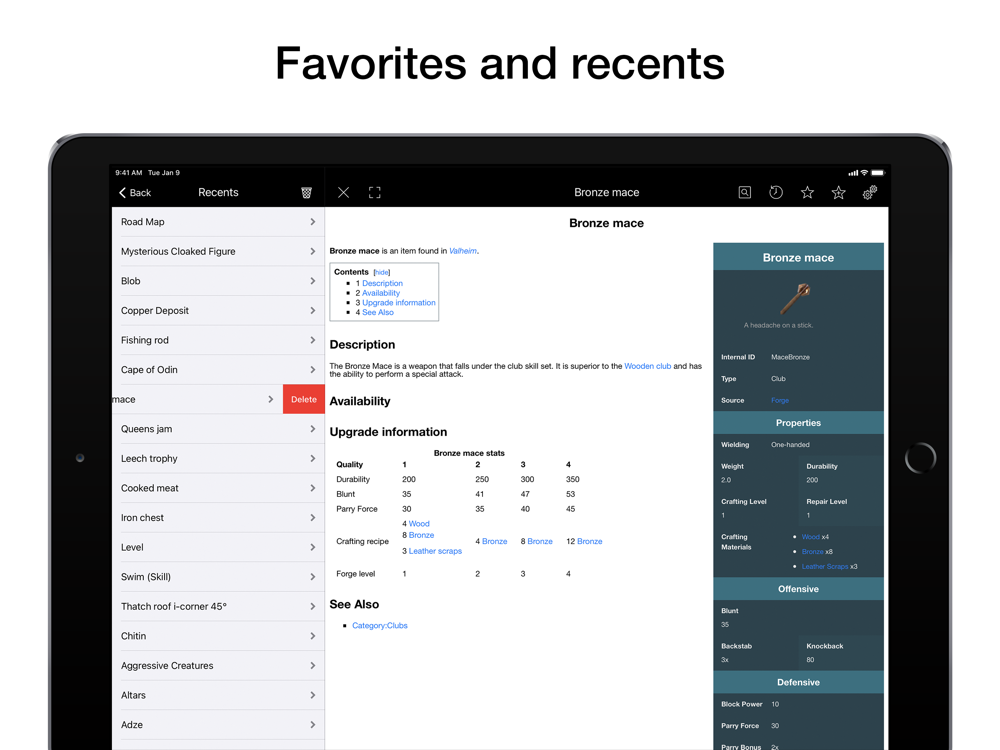The image size is (1000, 750).
Task: Select Chitin in recents list
Action: coord(218,636)
